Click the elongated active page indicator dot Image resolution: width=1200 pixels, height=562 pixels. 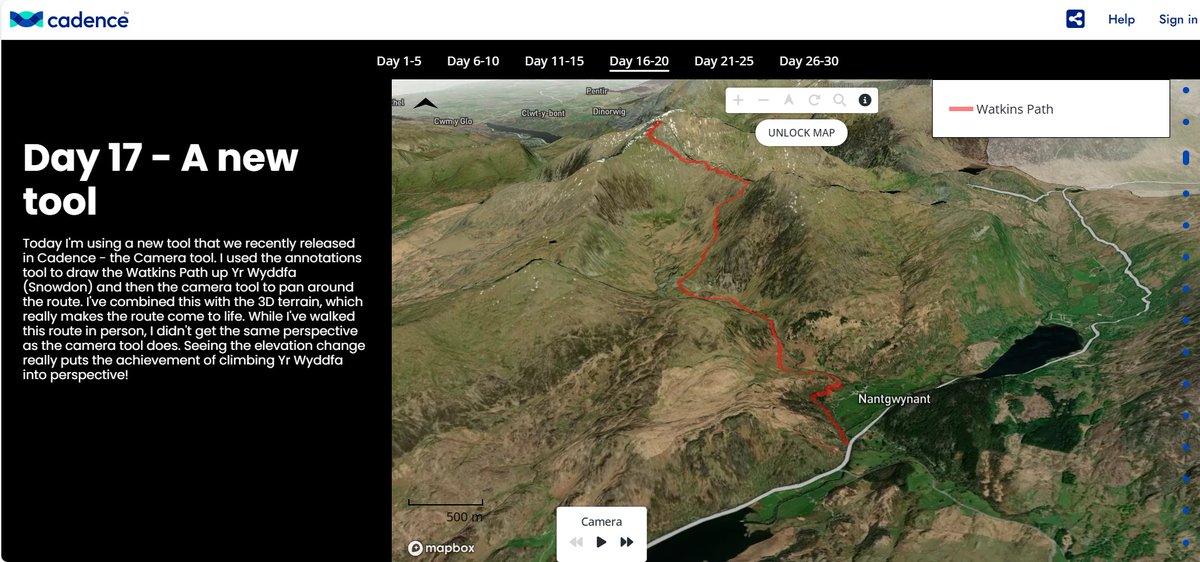click(1186, 157)
